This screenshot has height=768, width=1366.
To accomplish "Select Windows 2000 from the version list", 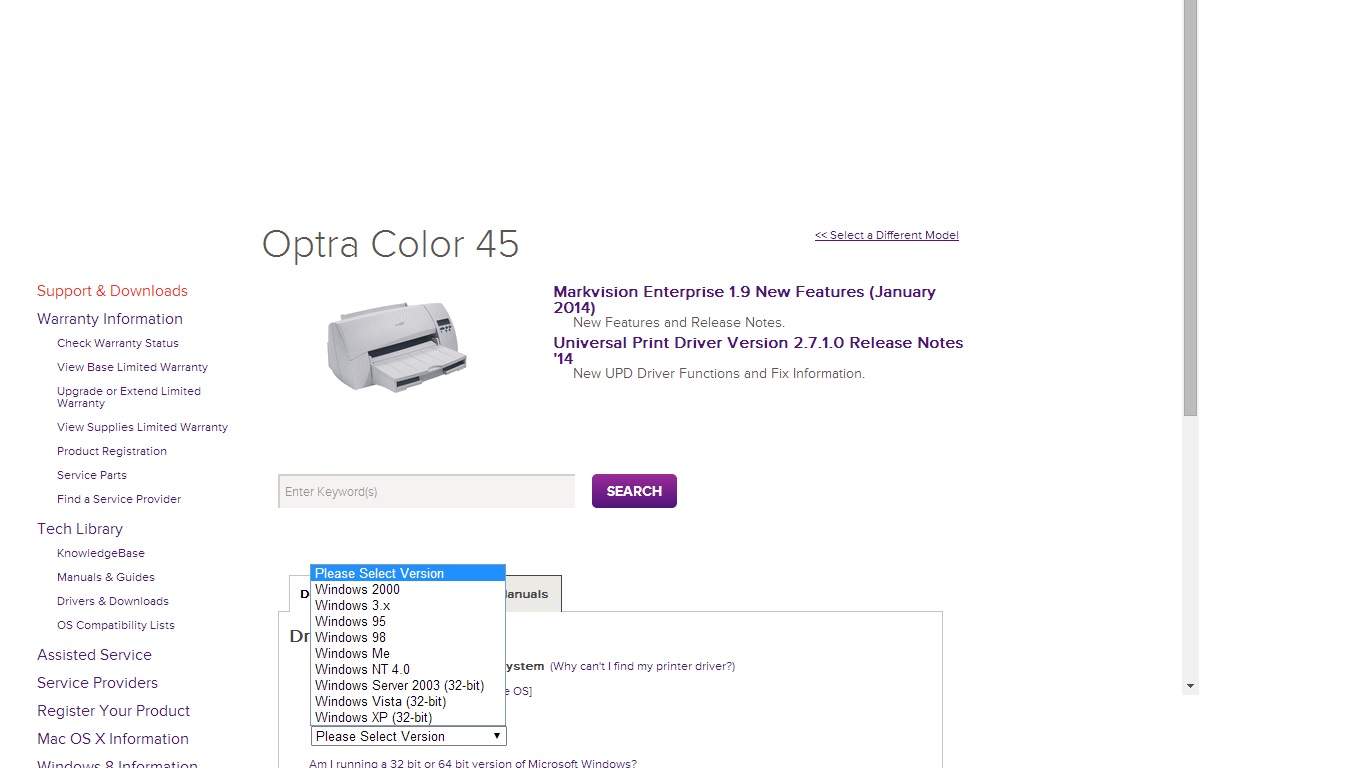I will coord(408,589).
